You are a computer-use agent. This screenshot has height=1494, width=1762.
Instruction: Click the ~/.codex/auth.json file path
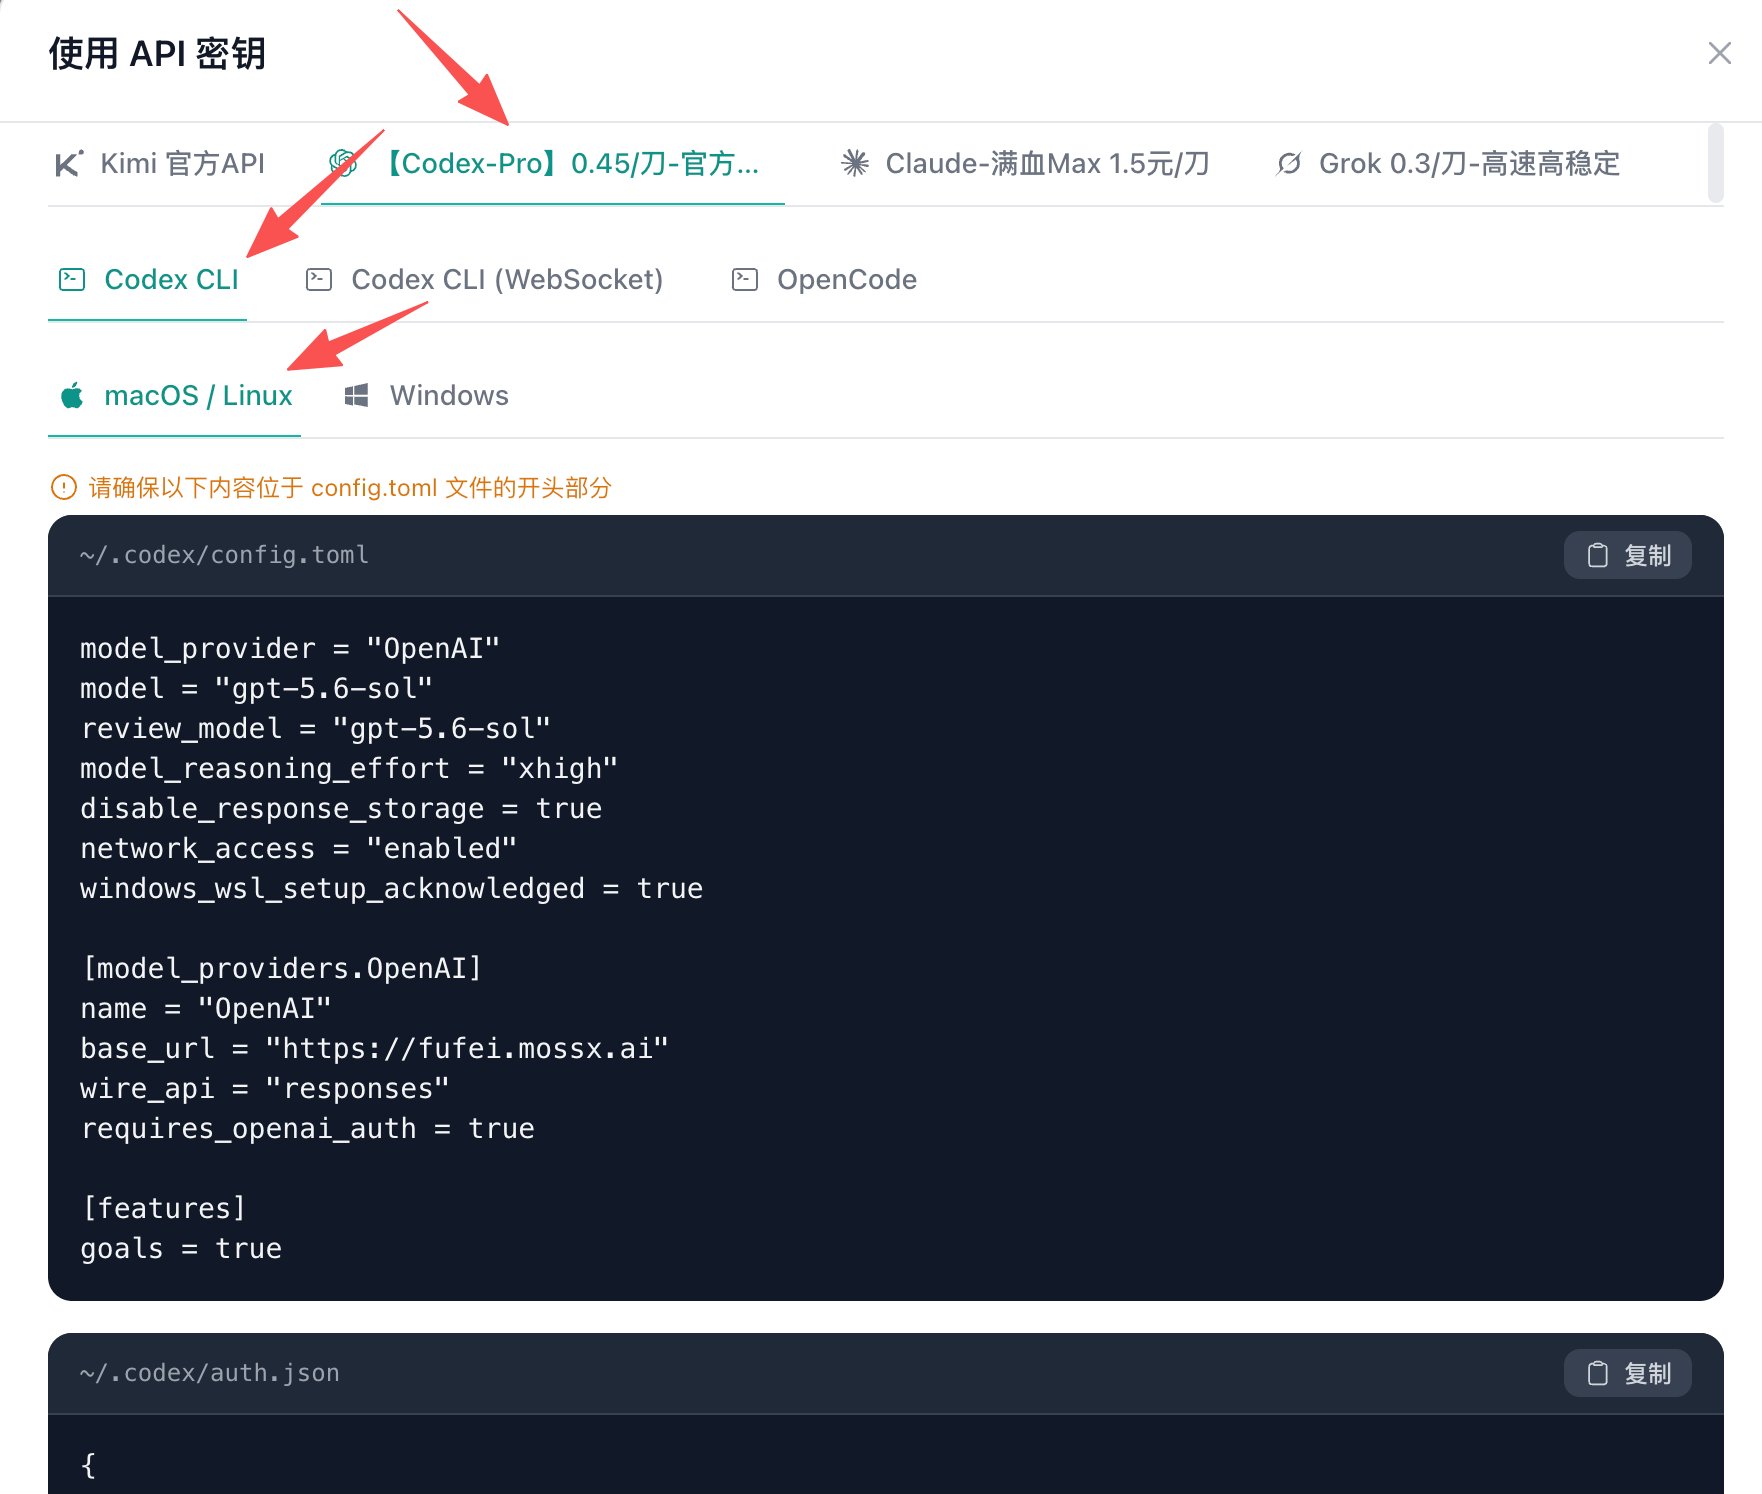pos(210,1373)
